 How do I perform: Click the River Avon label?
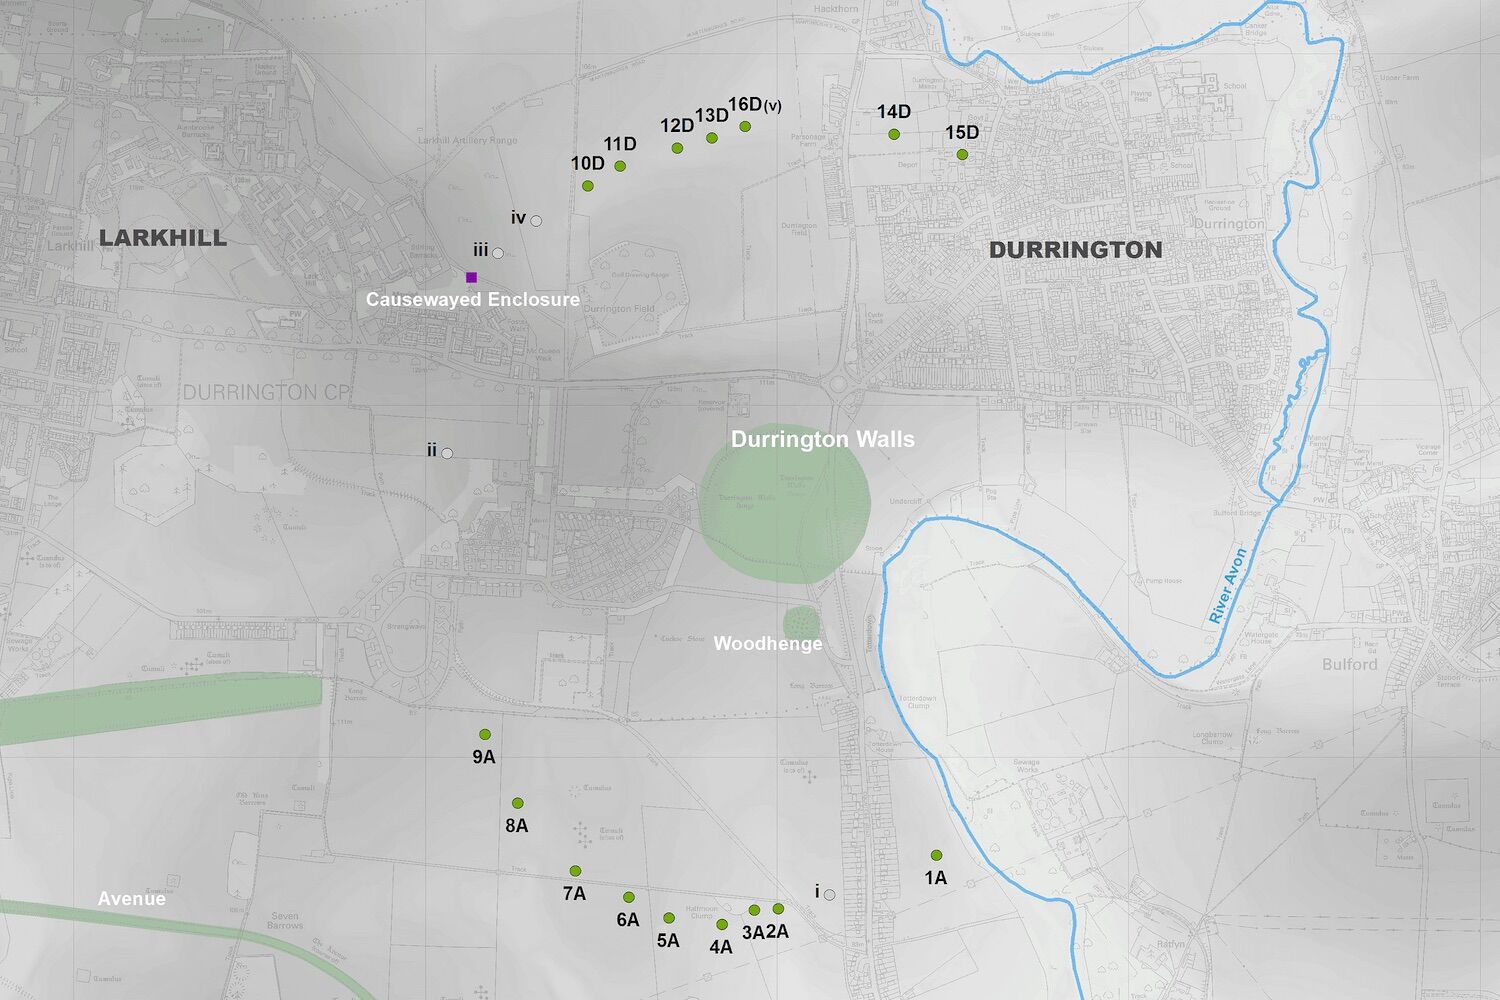point(1228,586)
